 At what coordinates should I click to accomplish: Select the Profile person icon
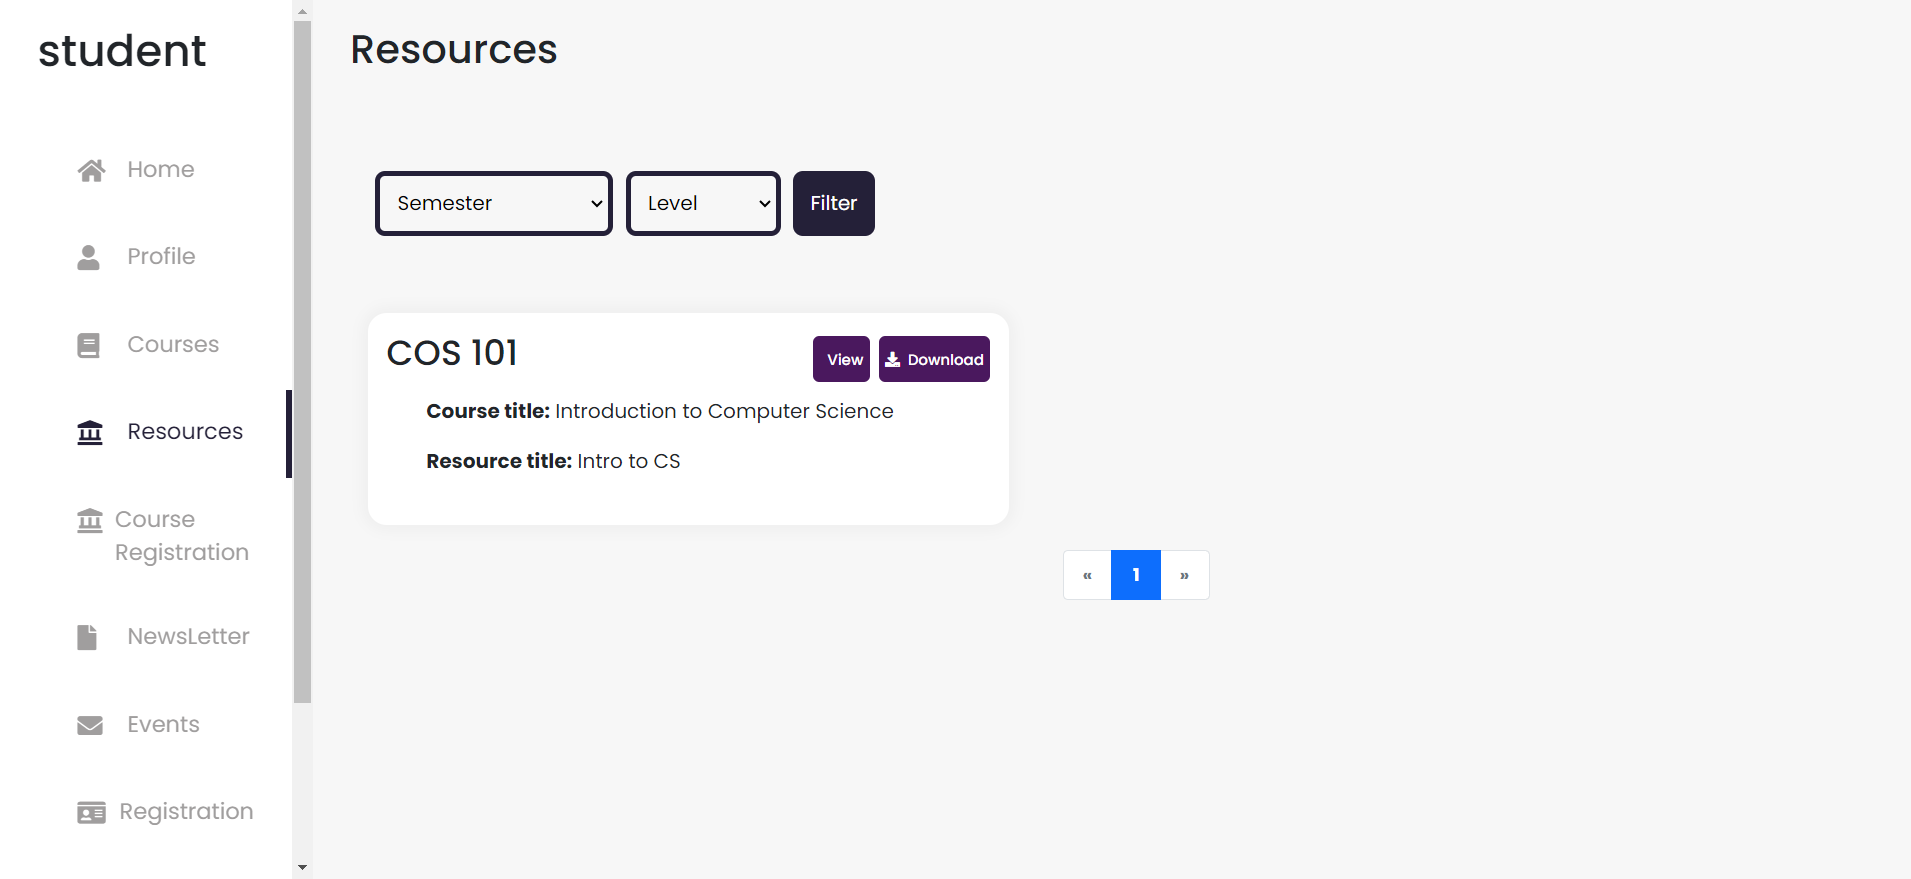89,256
